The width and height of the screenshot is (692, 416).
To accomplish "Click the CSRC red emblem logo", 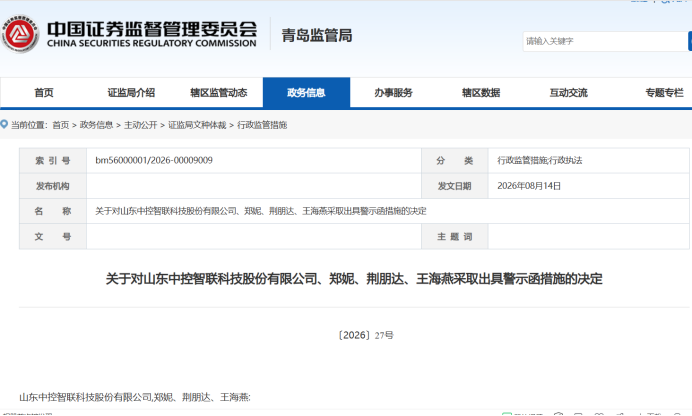I will 20,34.
